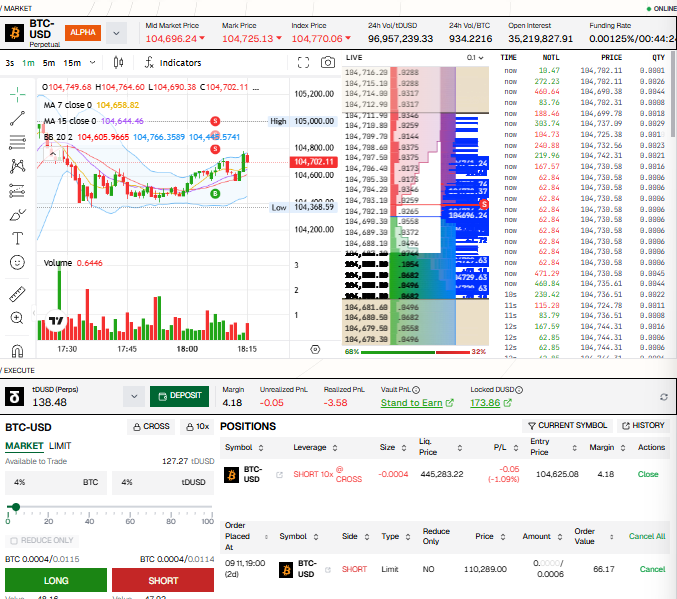Screen dimensions: 677x599
Task: Click order book bid price 104,681.60
Action: pos(366,307)
